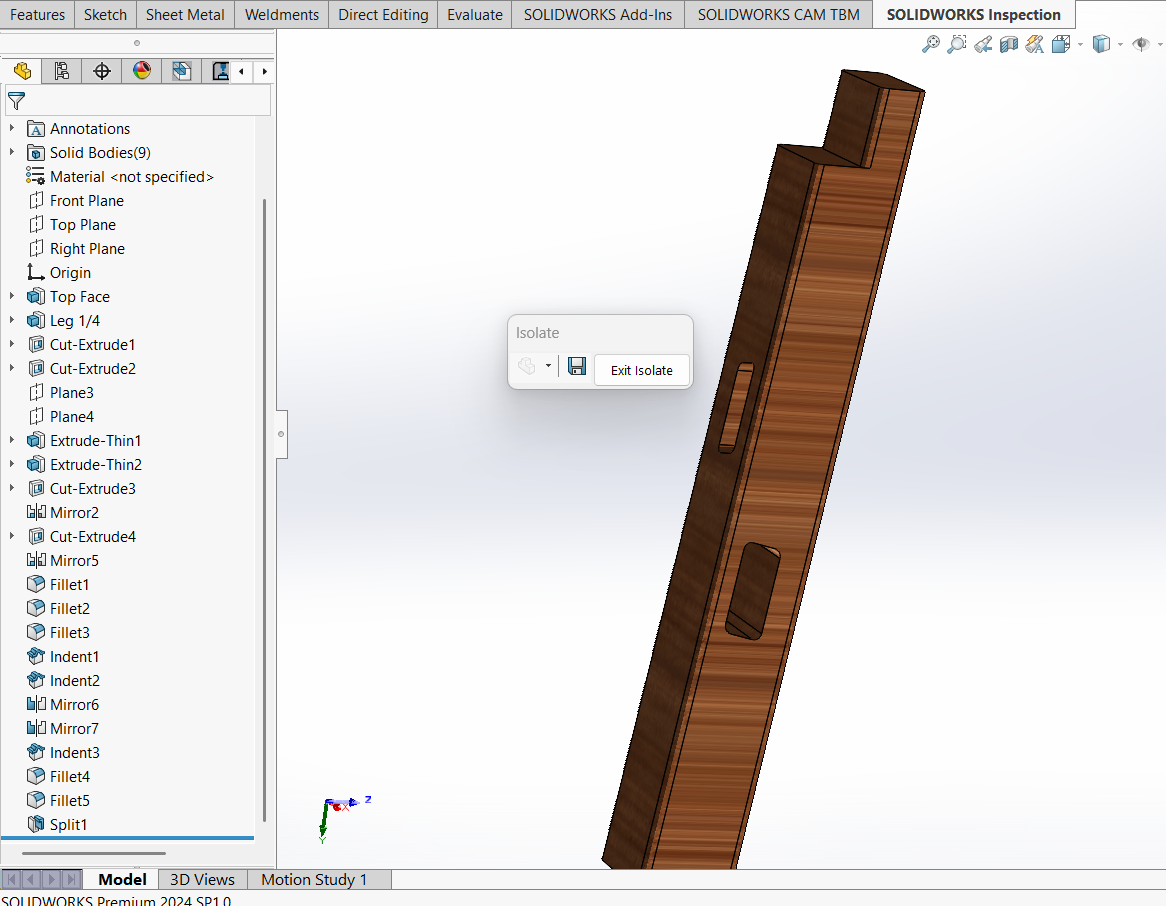Select the Indent1 feature icon
Image resolution: width=1166 pixels, height=906 pixels.
(x=36, y=656)
